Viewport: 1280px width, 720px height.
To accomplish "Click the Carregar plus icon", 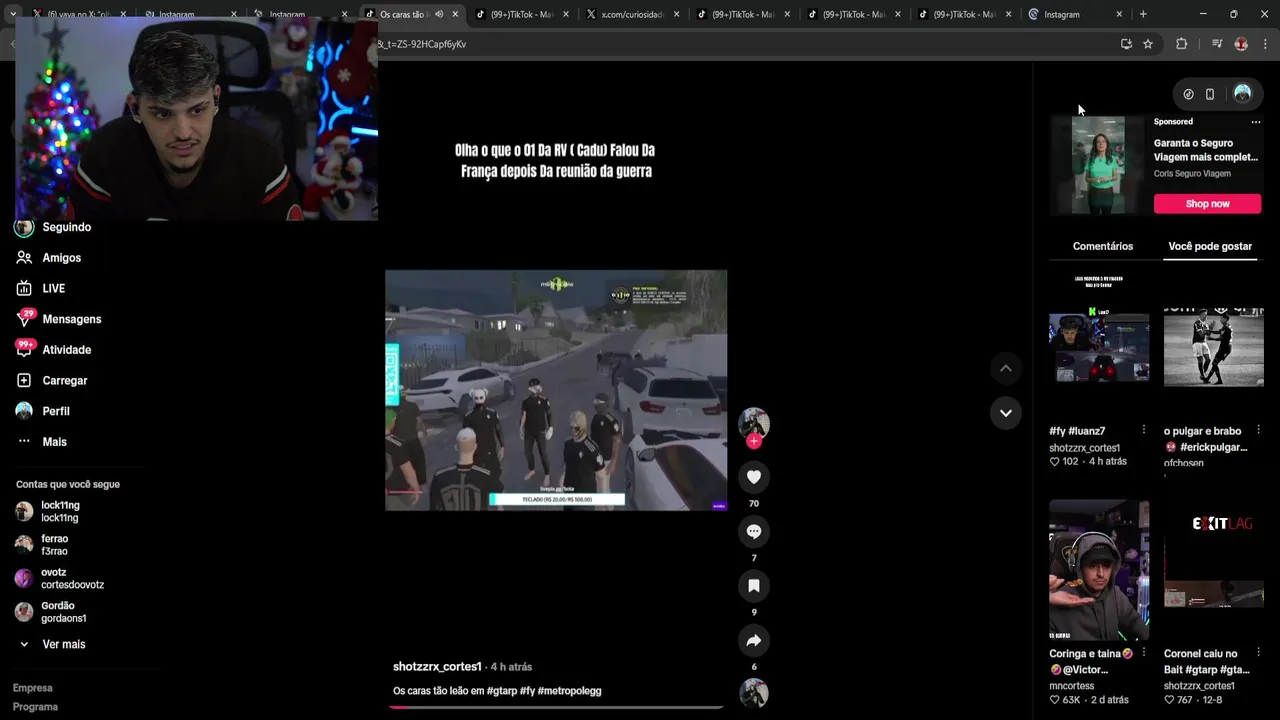I will coord(24,381).
